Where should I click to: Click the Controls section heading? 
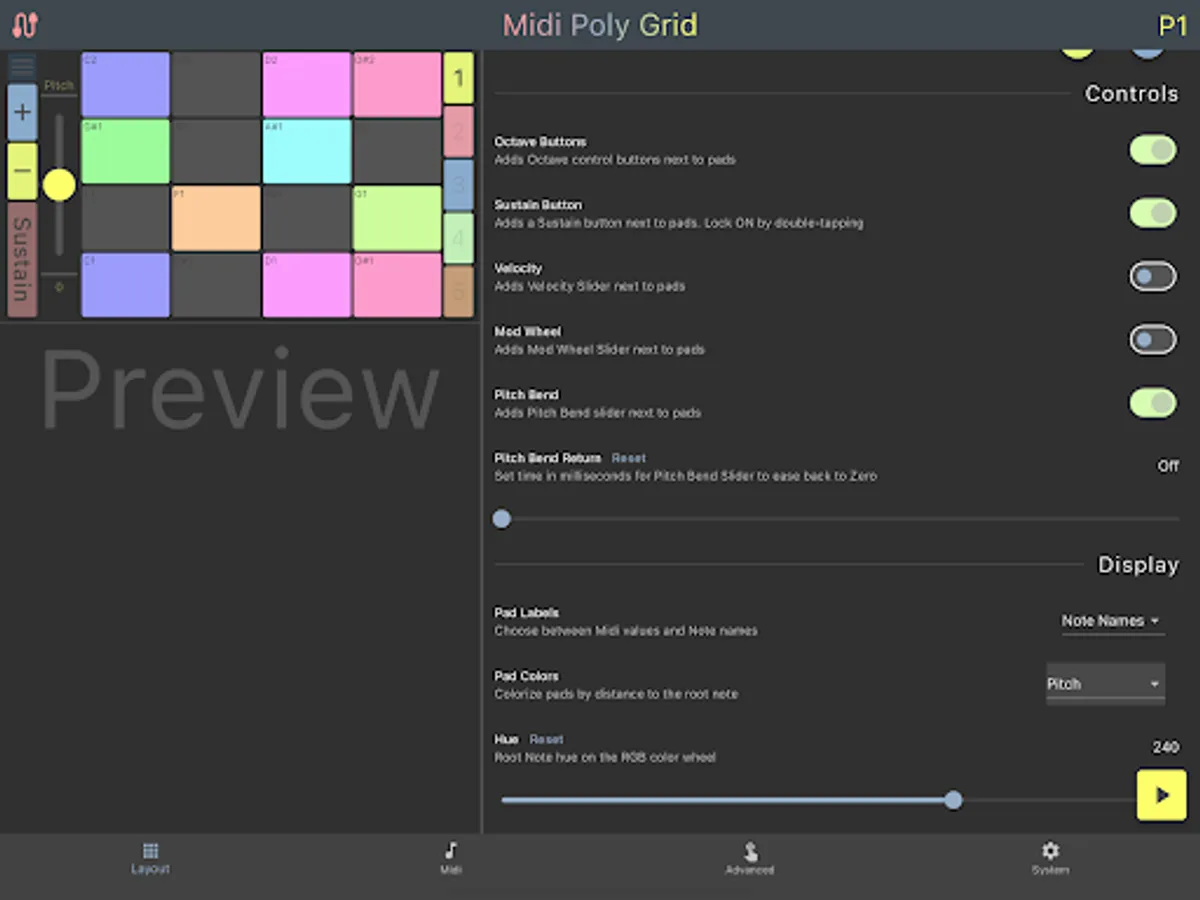click(x=1131, y=93)
